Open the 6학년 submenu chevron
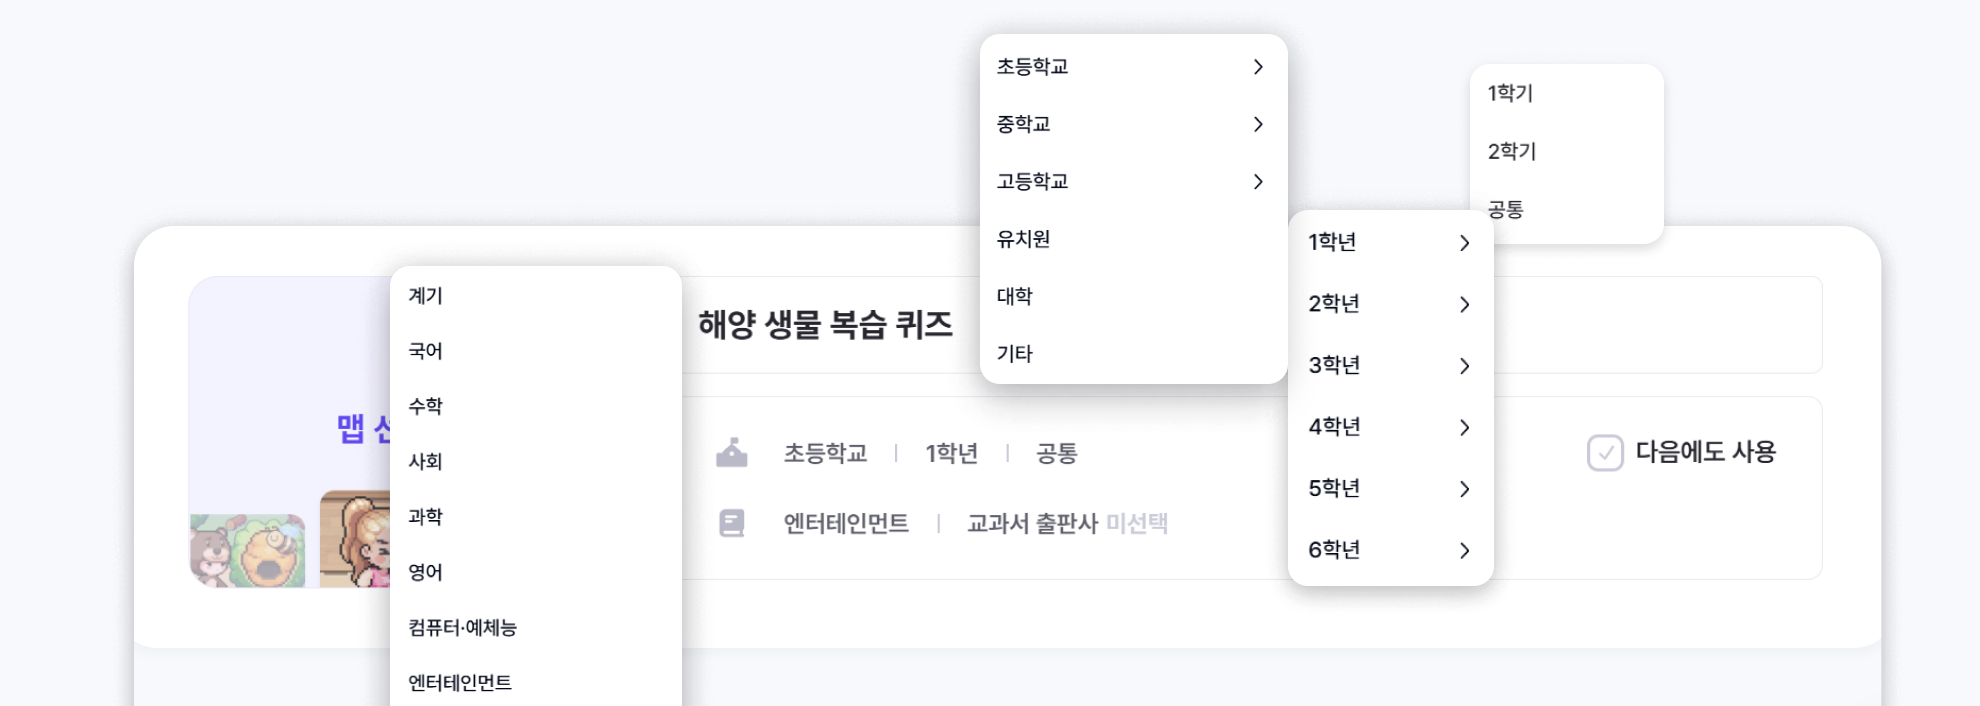Viewport: 1980px width, 706px height. (1464, 550)
